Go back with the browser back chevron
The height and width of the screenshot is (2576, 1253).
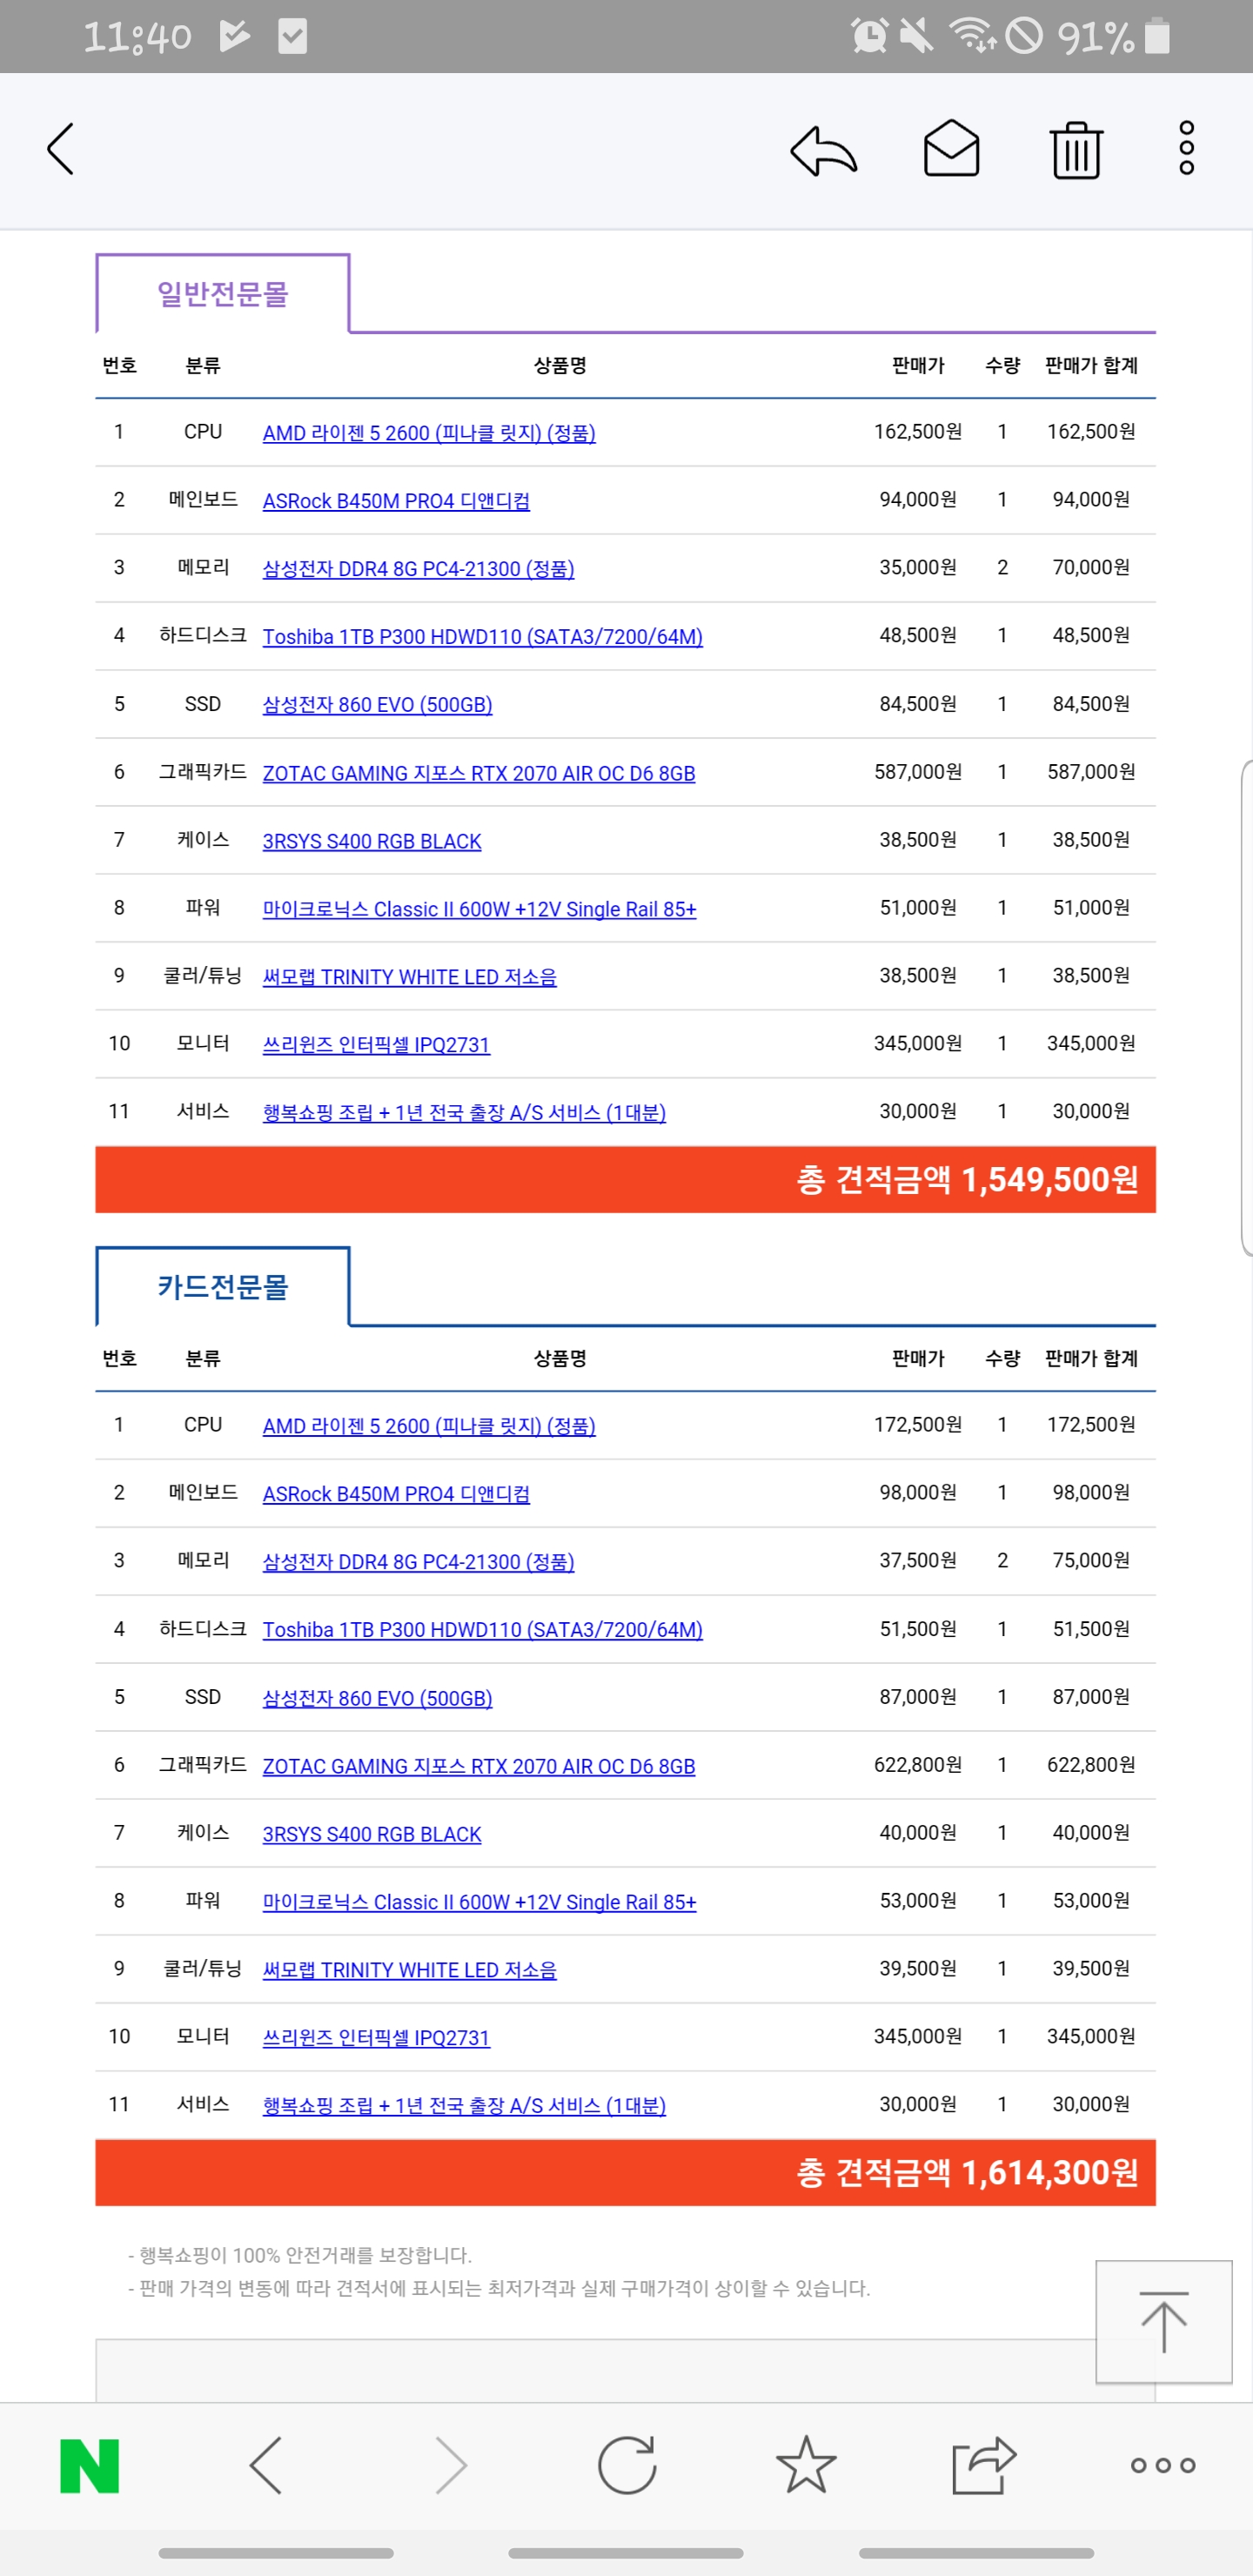tap(266, 2465)
